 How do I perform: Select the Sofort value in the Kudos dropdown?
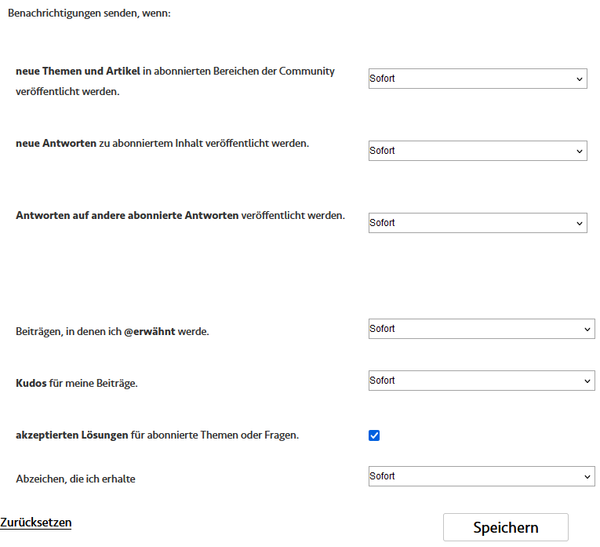tap(382, 380)
